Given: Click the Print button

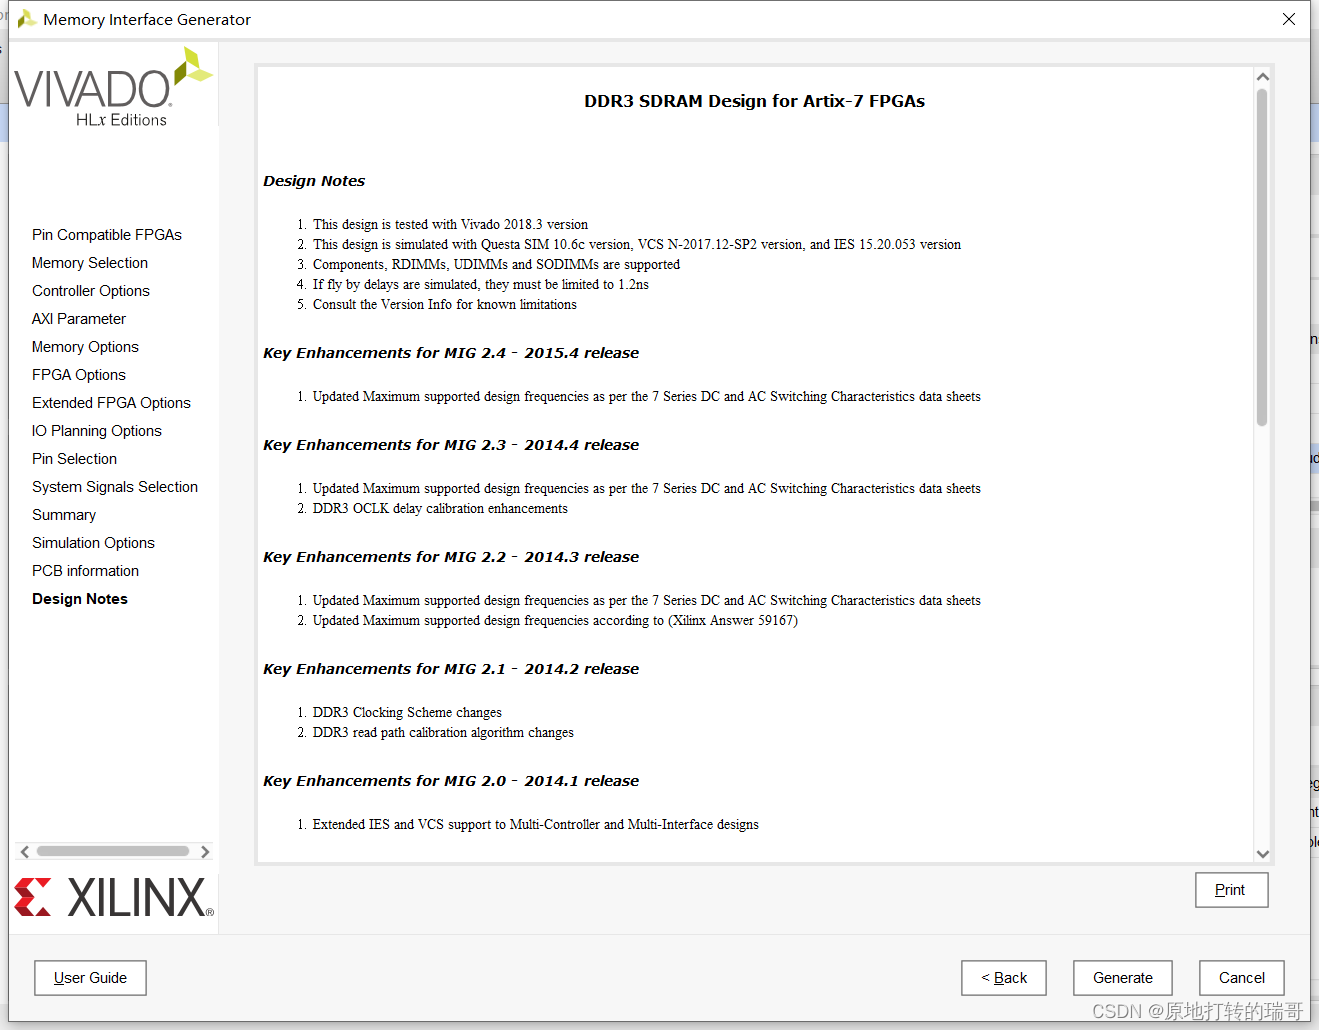Looking at the screenshot, I should pos(1231,890).
